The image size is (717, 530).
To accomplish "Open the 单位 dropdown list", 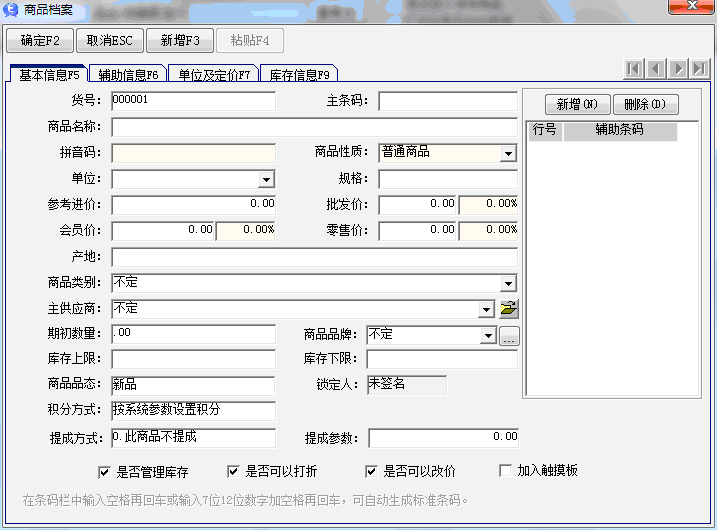I will 266,180.
